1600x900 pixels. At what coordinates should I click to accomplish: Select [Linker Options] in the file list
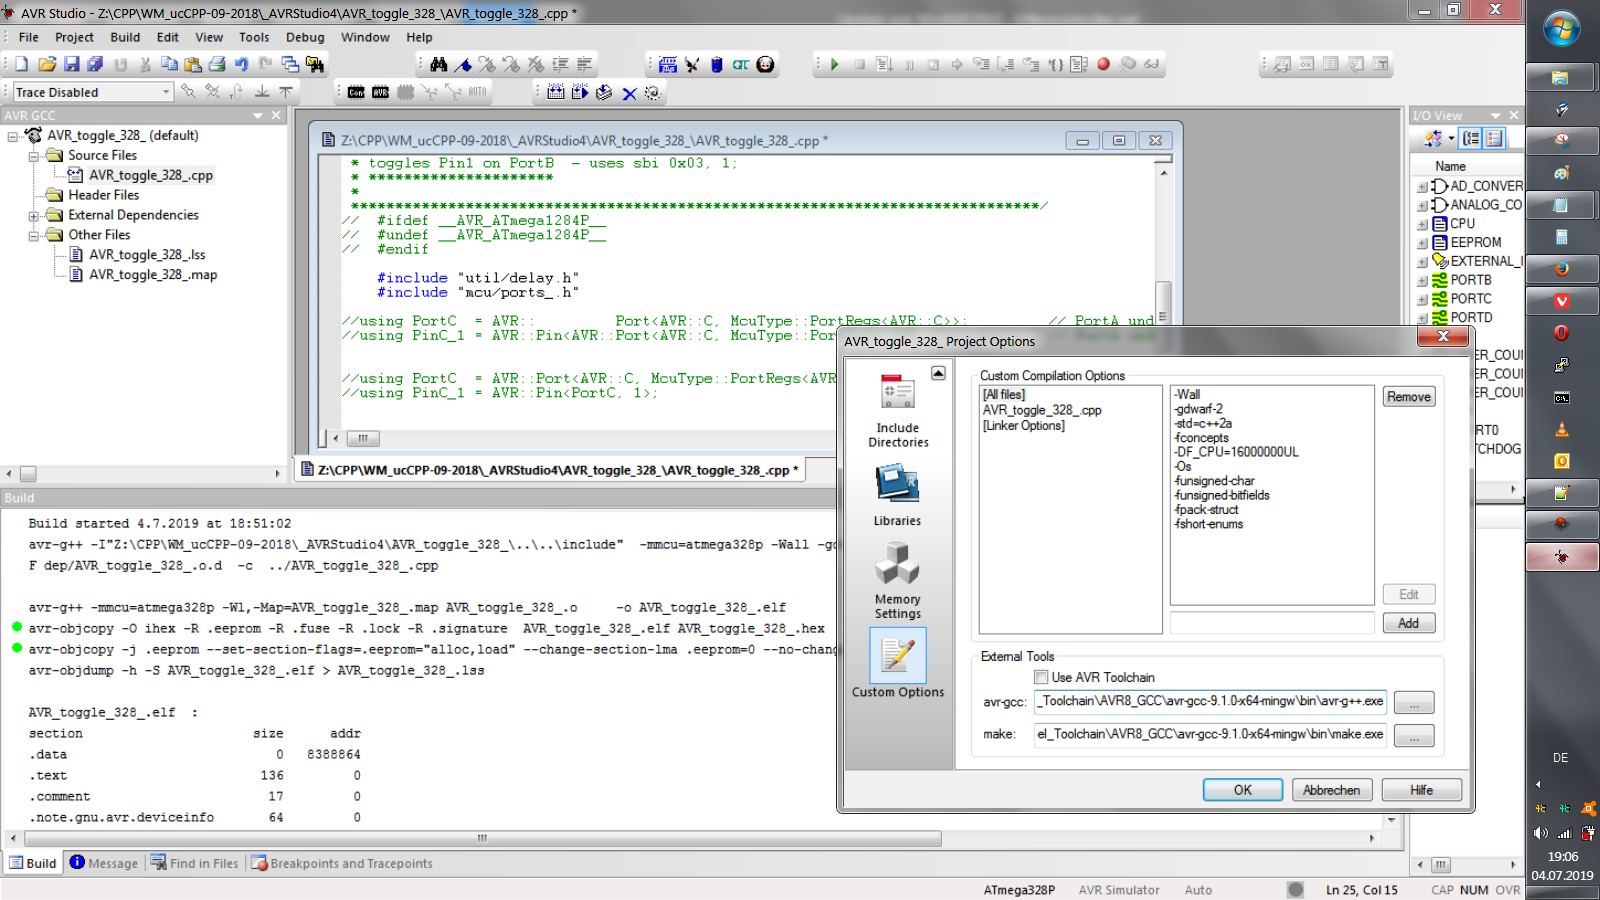[1024, 426]
